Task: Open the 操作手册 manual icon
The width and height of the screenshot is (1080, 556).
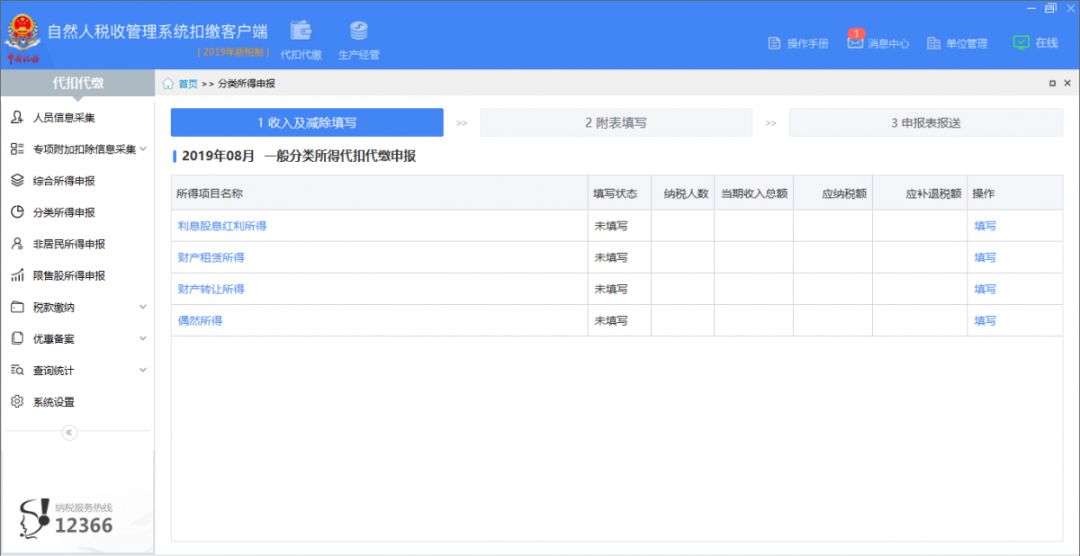Action: point(774,43)
